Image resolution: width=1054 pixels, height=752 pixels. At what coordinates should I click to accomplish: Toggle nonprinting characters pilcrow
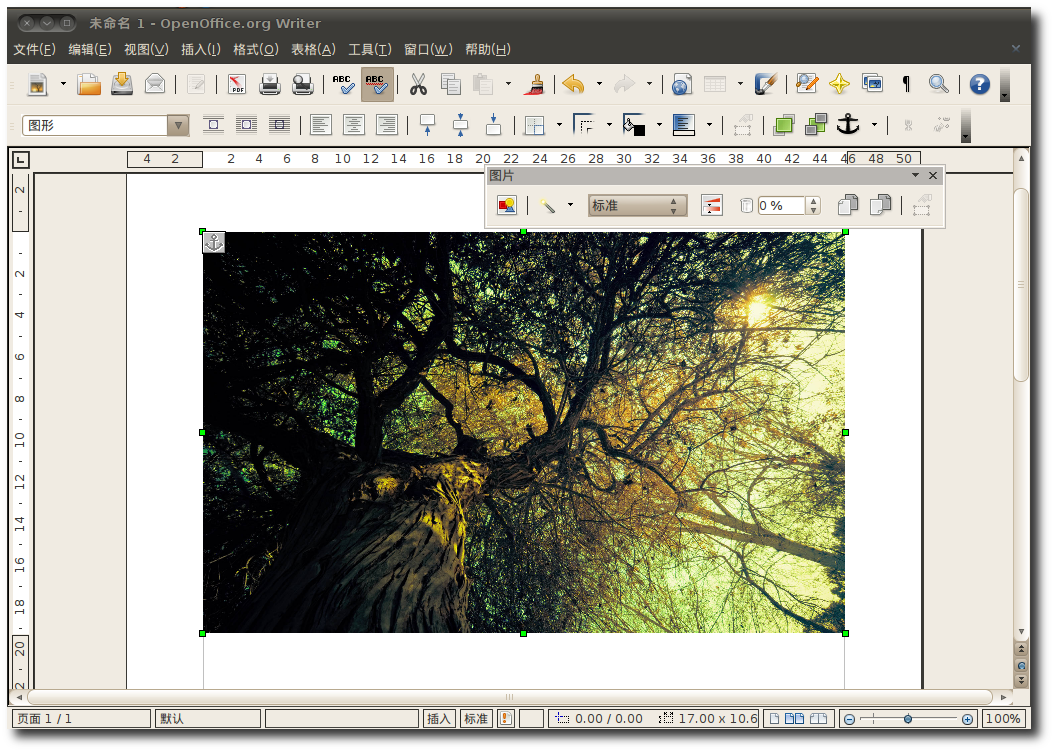[x=906, y=85]
